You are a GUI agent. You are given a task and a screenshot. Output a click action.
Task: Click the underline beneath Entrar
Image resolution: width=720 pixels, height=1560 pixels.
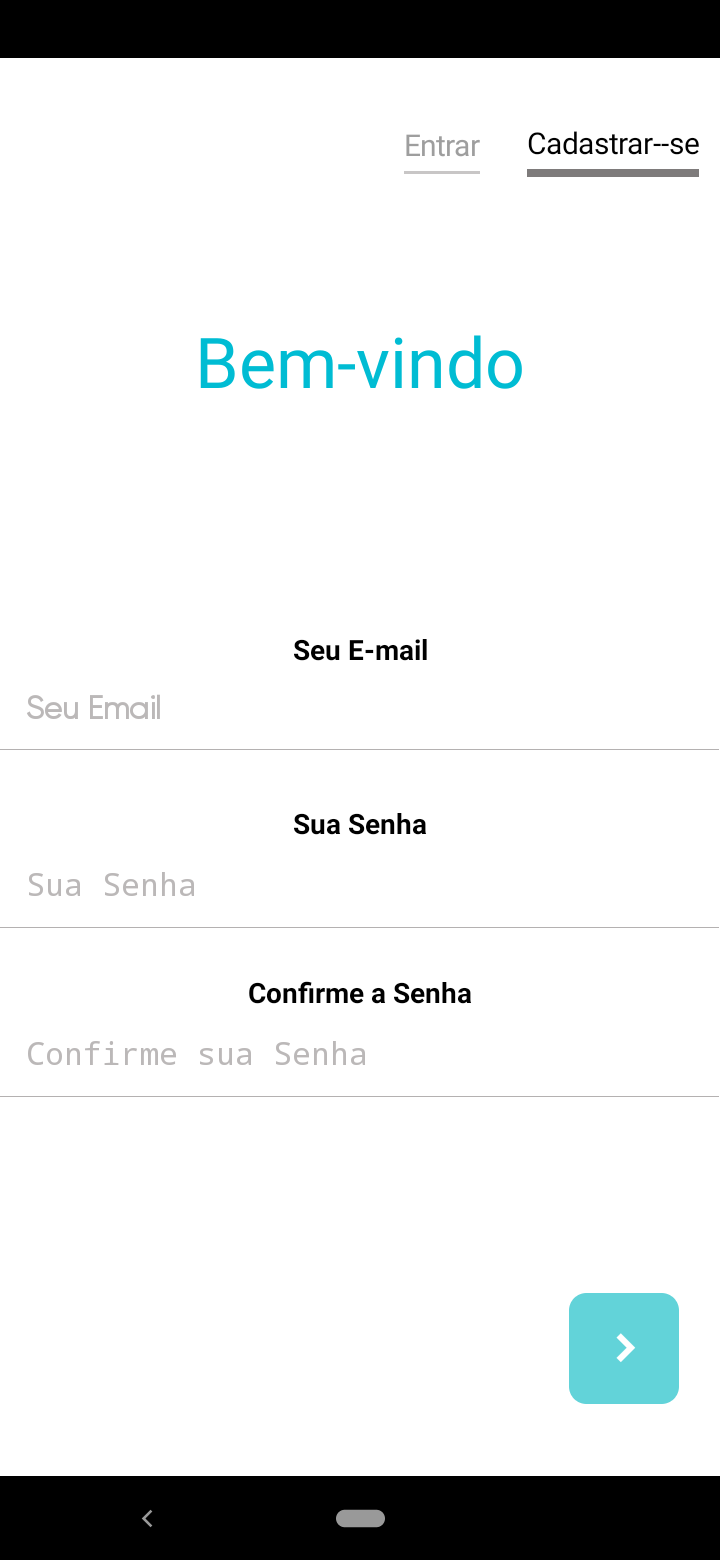pos(442,172)
